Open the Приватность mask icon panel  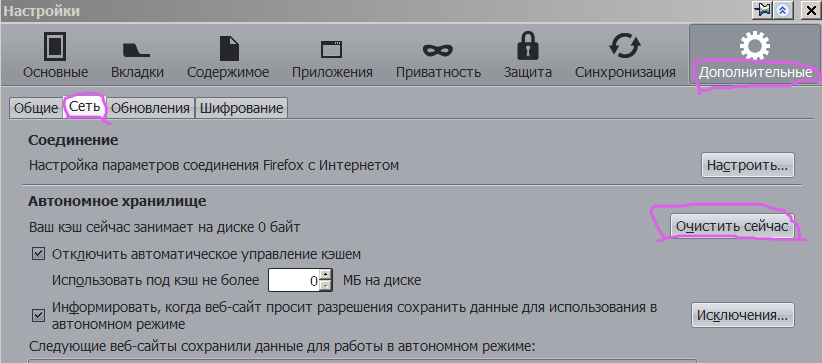point(438,56)
